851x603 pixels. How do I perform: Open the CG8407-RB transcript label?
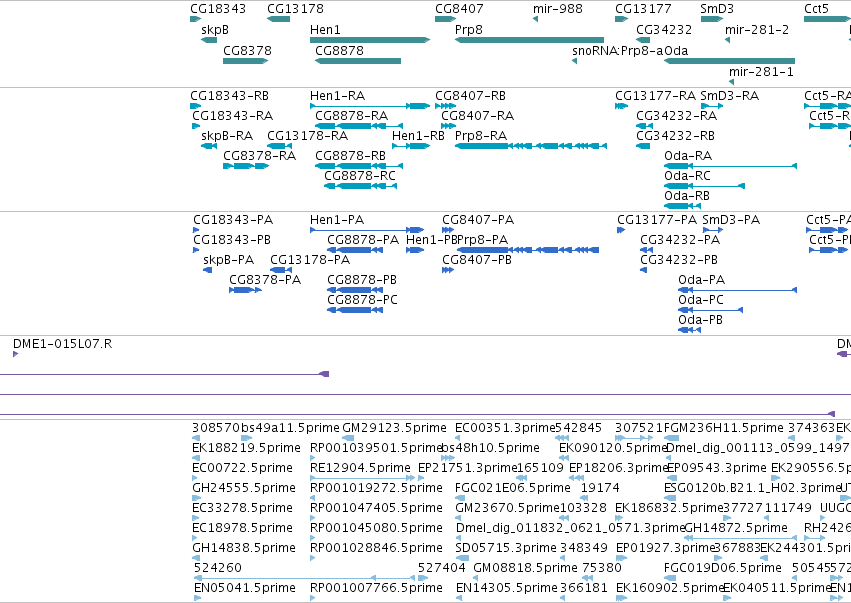pyautogui.click(x=471, y=96)
